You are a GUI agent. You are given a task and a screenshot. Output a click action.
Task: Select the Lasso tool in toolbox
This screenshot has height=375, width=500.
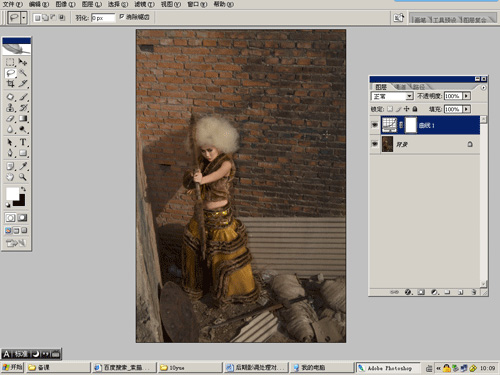tap(10, 73)
